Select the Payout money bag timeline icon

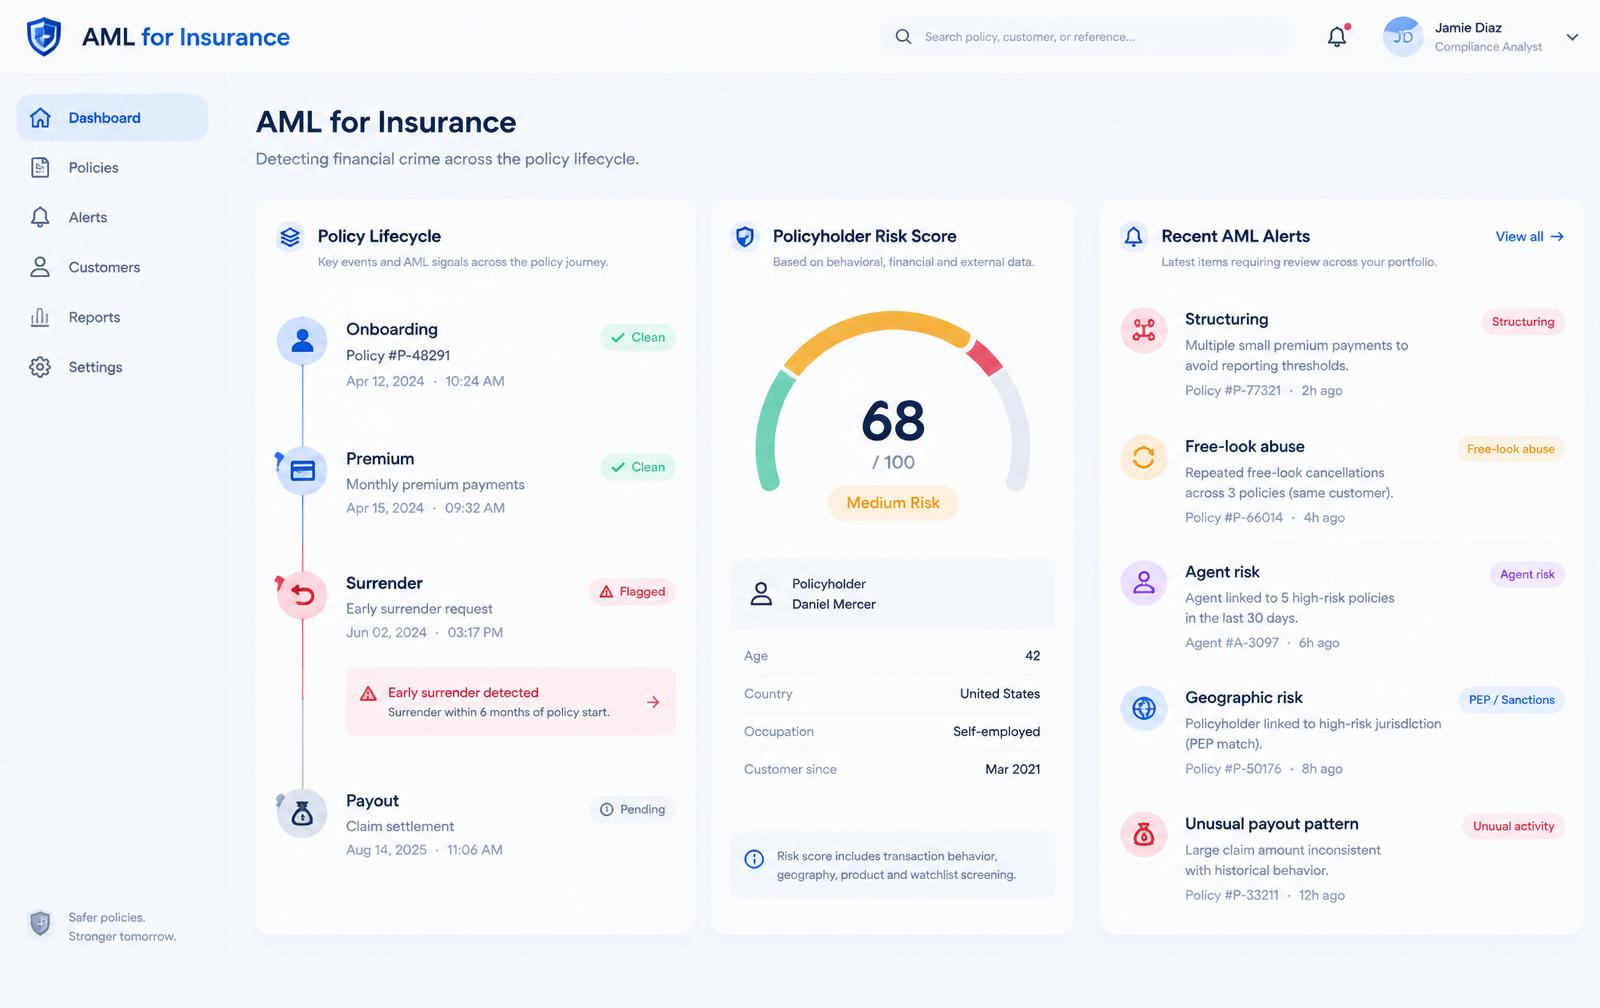pos(302,813)
